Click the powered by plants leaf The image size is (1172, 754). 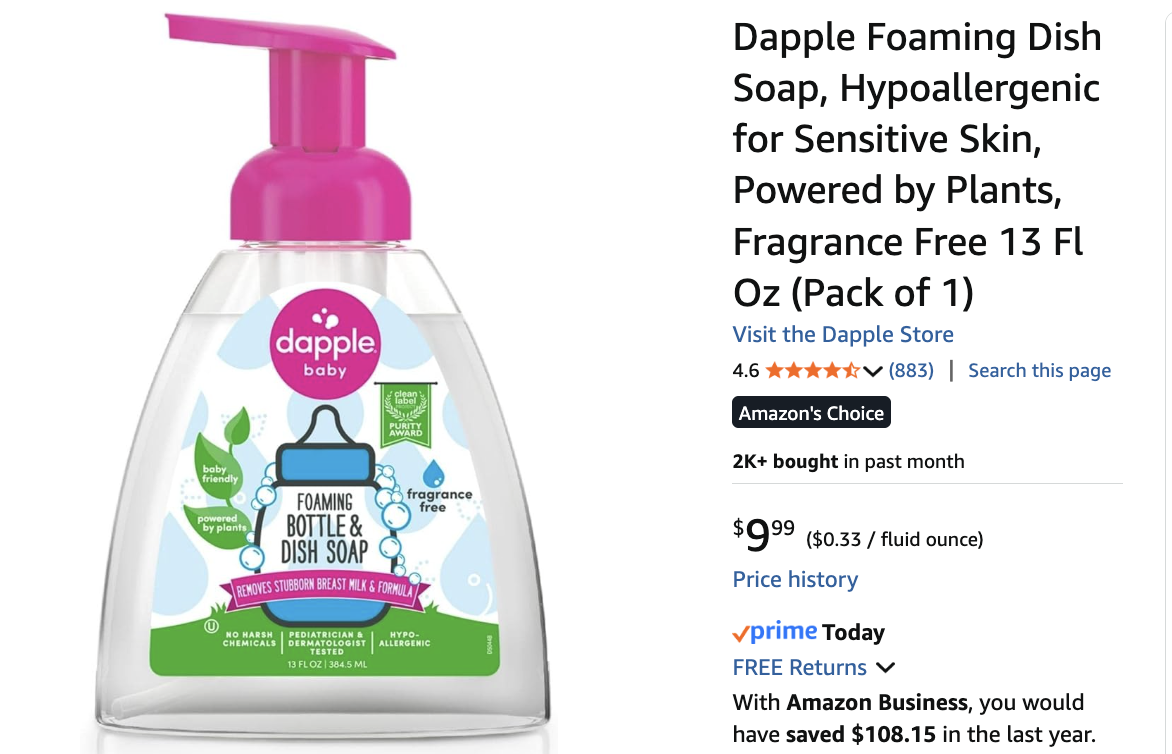(219, 524)
